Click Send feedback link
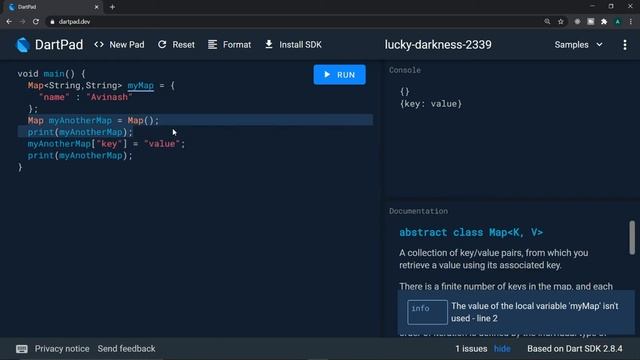The width and height of the screenshot is (640, 360). click(127, 349)
